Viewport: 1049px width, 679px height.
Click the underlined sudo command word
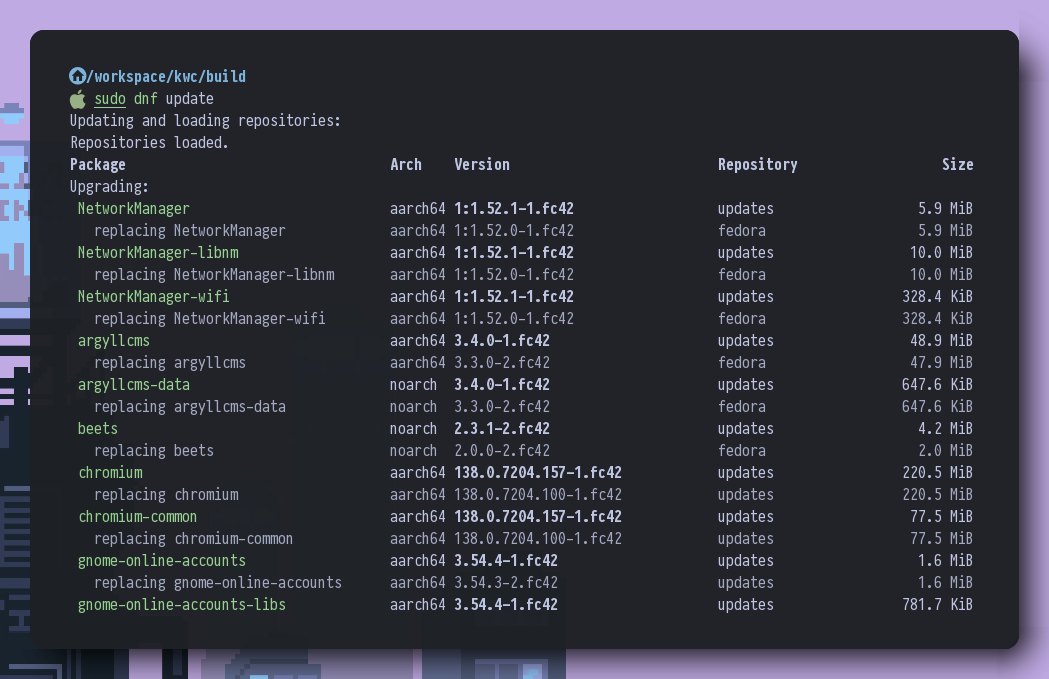point(110,99)
